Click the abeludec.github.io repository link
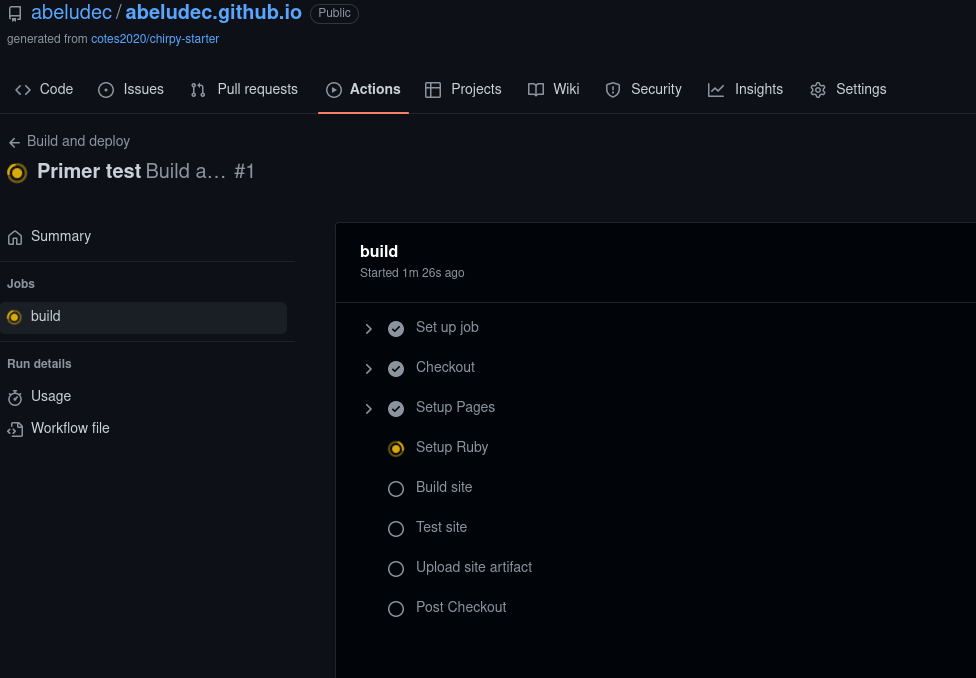Screen dimensions: 976x678 click(213, 13)
